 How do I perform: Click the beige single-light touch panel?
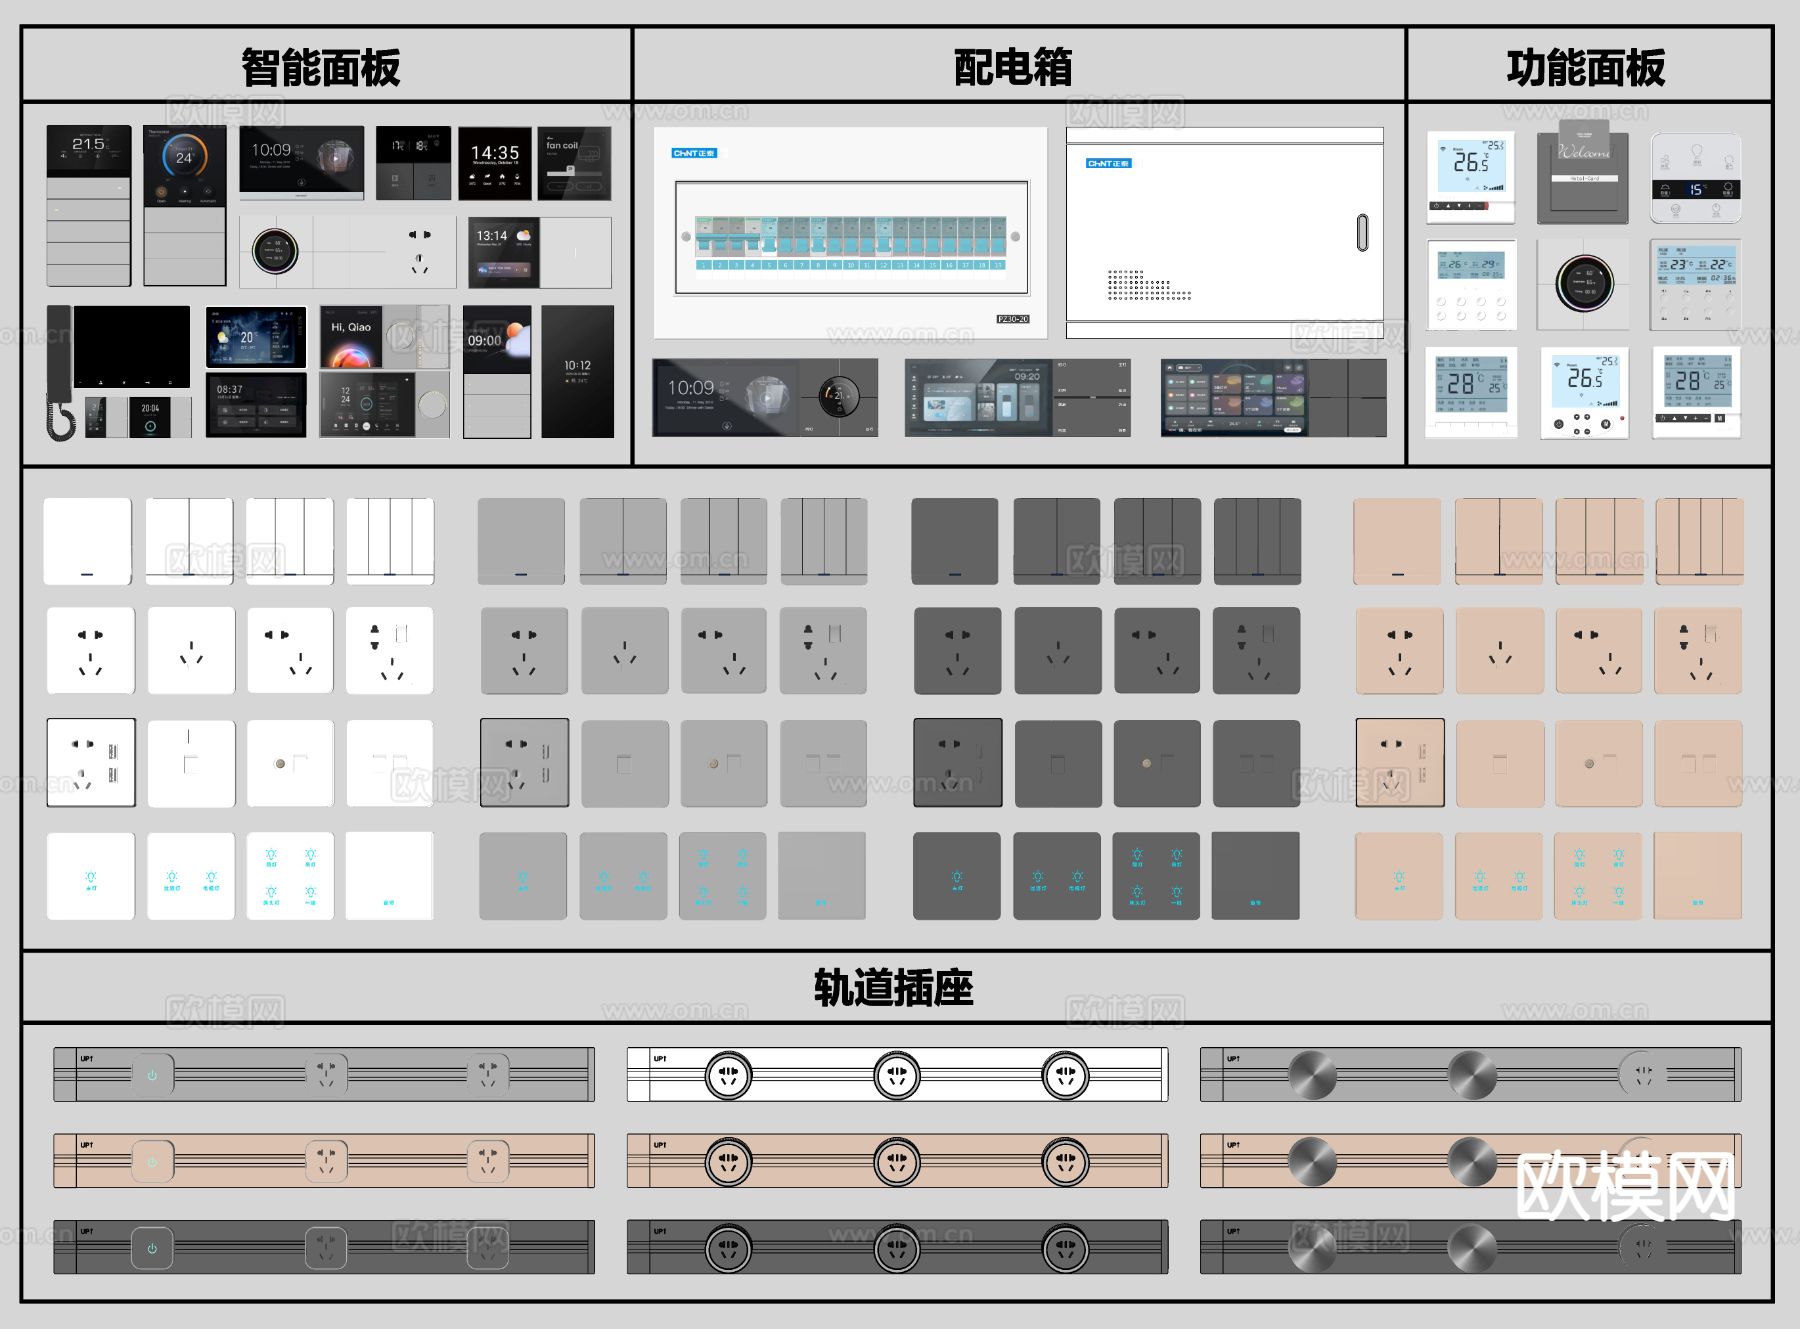point(1399,876)
